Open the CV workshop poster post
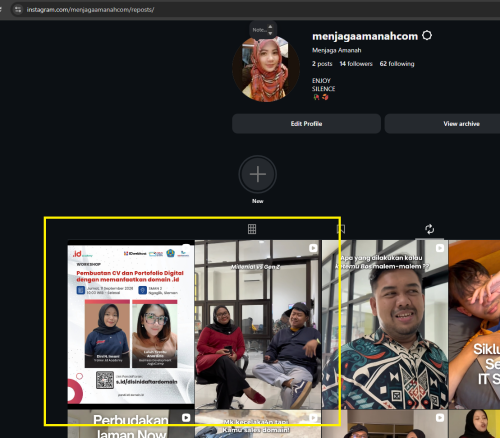500x438 pixels. pyautogui.click(x=131, y=324)
